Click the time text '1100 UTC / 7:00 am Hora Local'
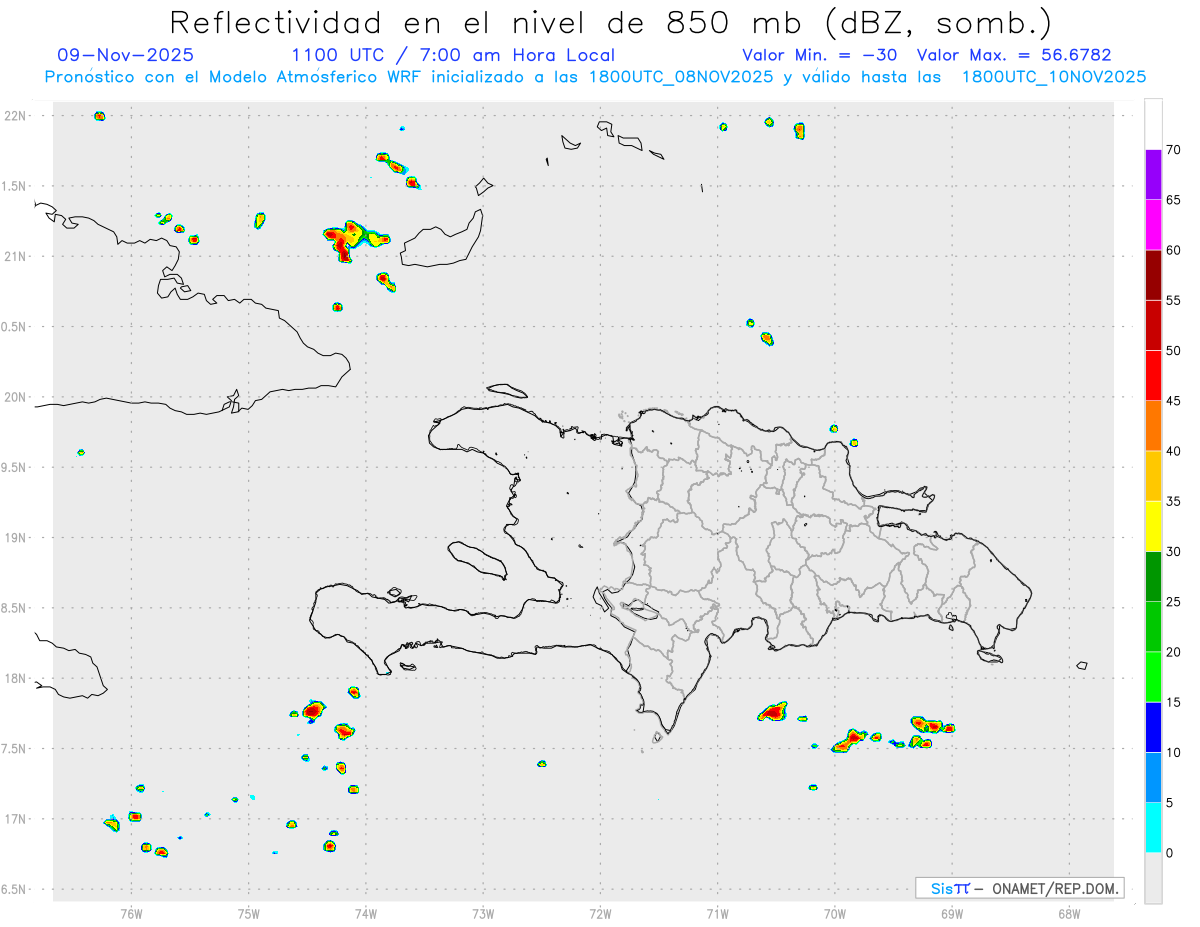 click(453, 56)
